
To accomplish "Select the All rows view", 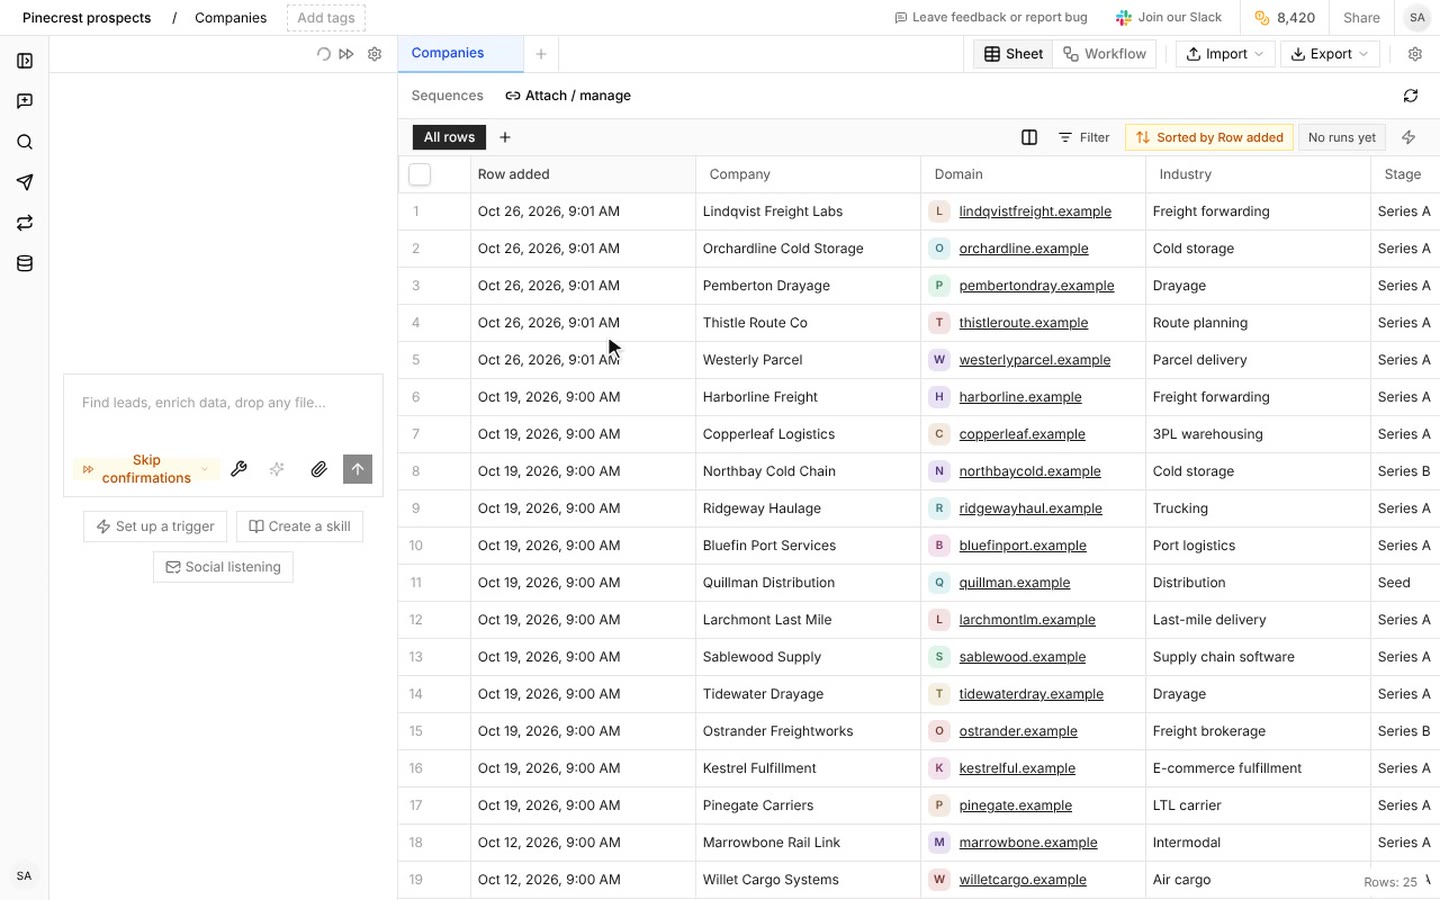I will tap(449, 137).
